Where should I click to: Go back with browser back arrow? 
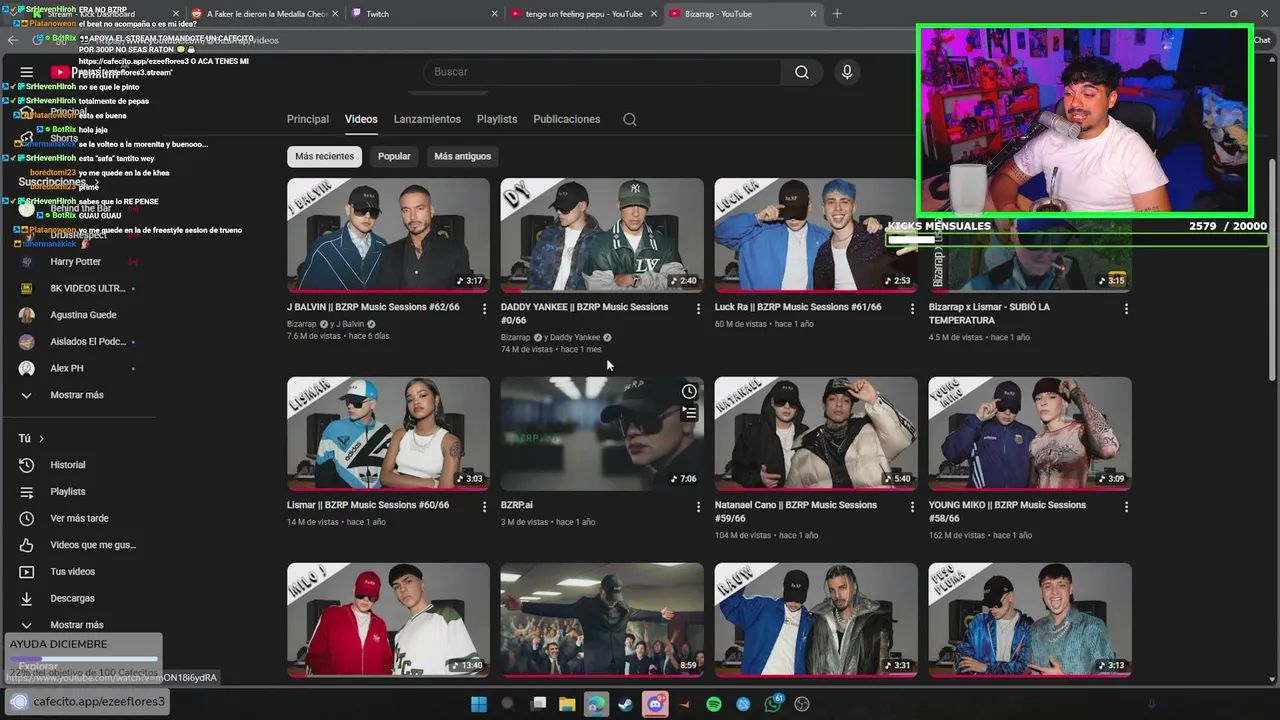pos(13,40)
